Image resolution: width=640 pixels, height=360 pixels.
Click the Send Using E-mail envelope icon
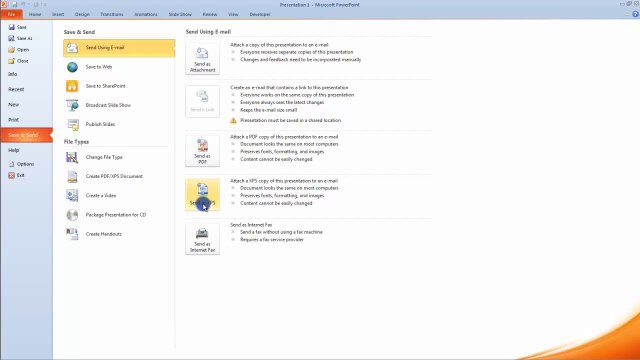click(x=72, y=48)
